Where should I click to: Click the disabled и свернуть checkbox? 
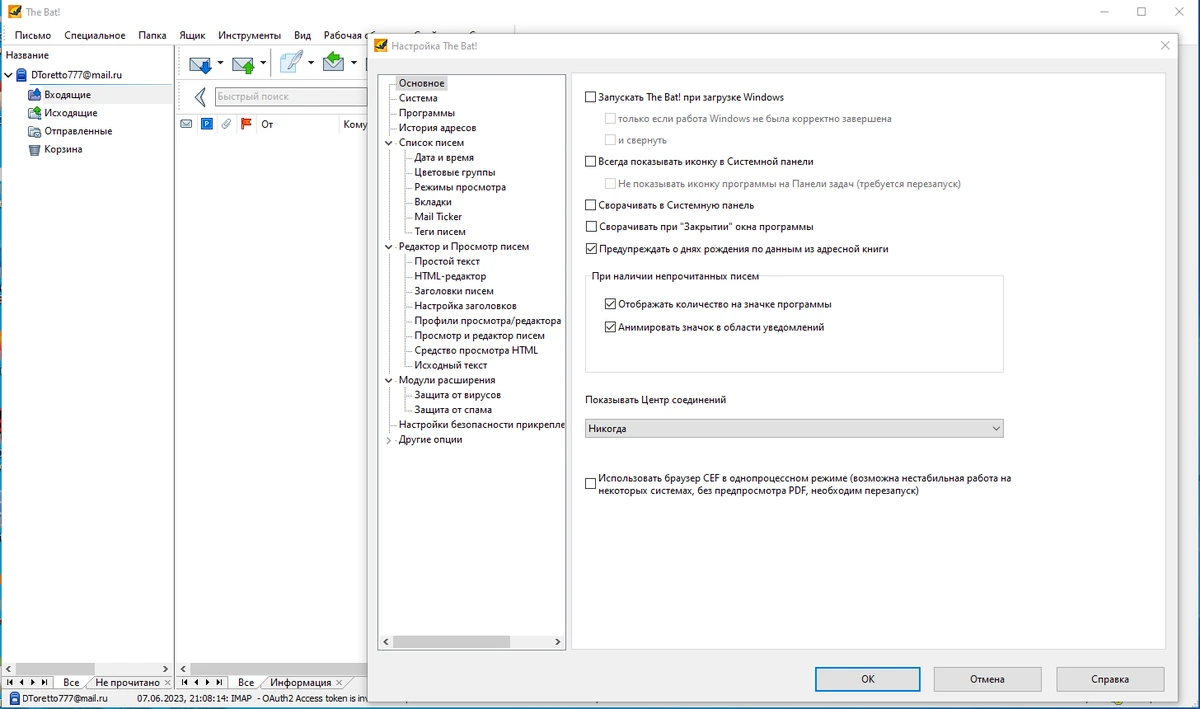tap(610, 140)
